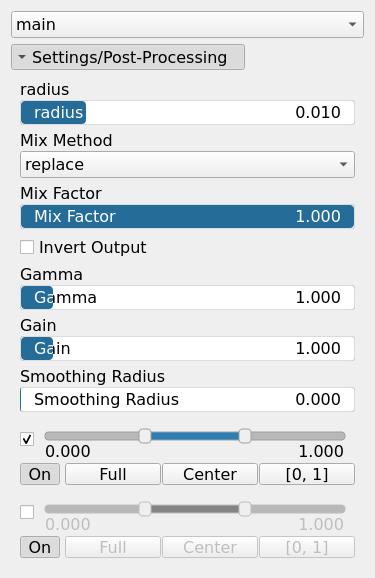
Task: Uncheck the first range slider checkbox
Action: click(x=27, y=439)
